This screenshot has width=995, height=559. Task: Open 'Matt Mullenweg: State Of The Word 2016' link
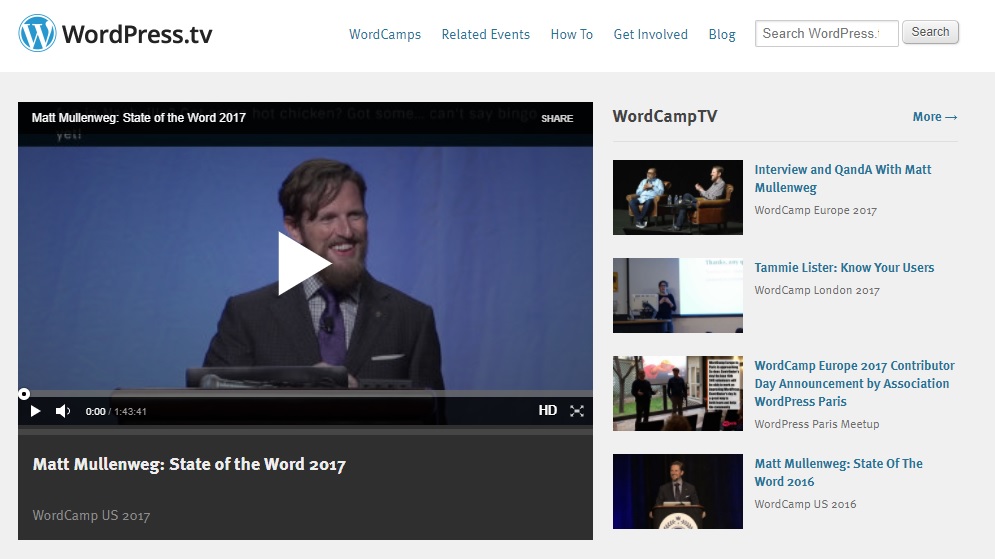coord(838,473)
